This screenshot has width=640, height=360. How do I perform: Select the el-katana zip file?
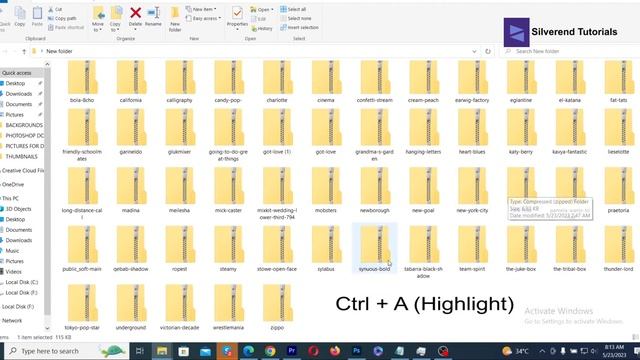[x=570, y=82]
